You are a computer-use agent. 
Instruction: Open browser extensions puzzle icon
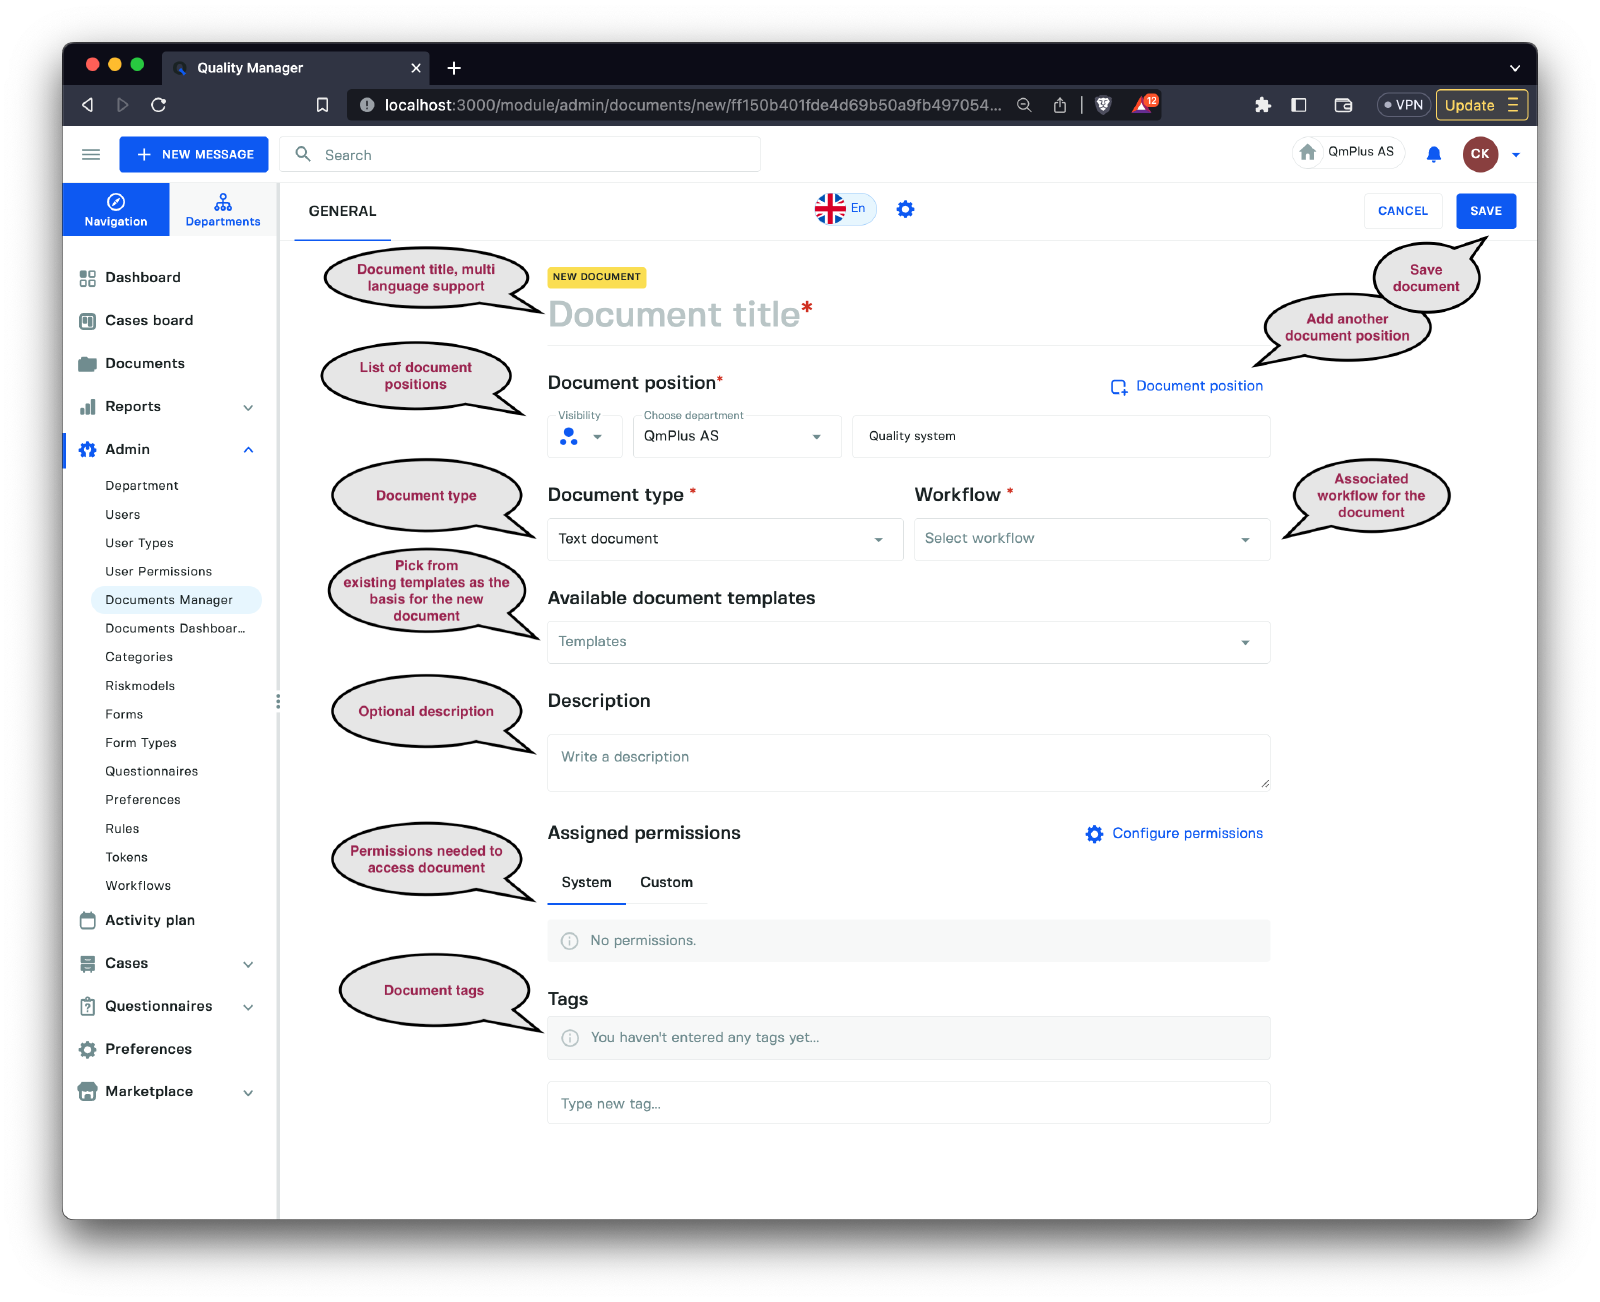(x=1262, y=105)
